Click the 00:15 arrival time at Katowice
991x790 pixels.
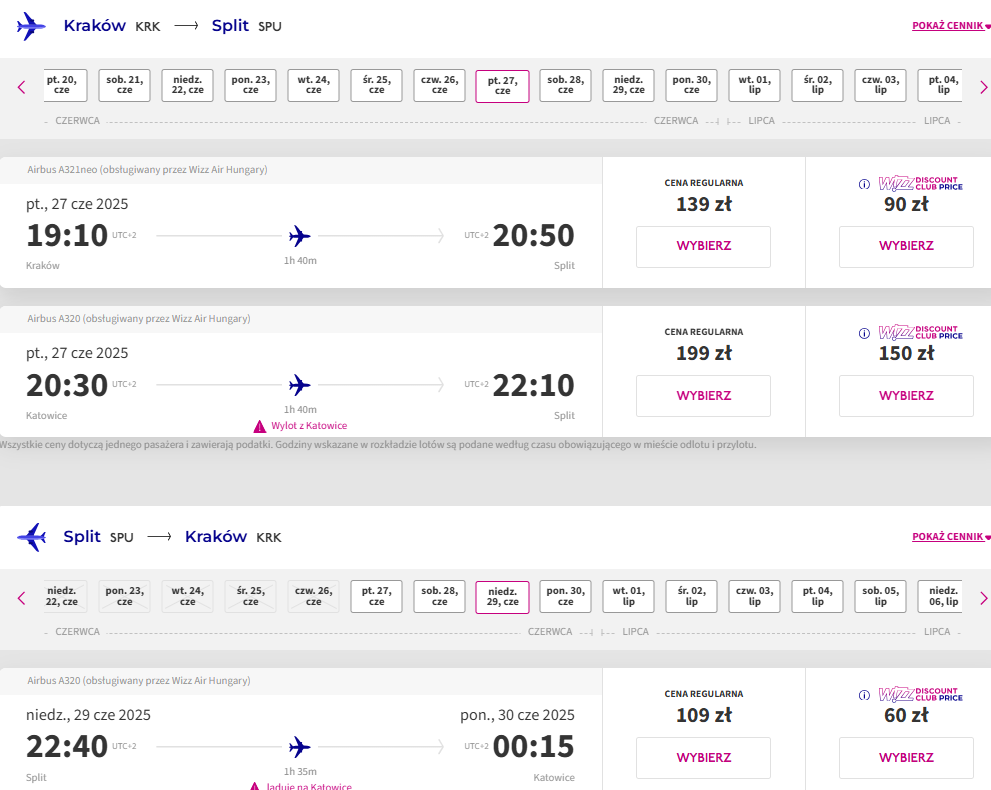pos(533,747)
